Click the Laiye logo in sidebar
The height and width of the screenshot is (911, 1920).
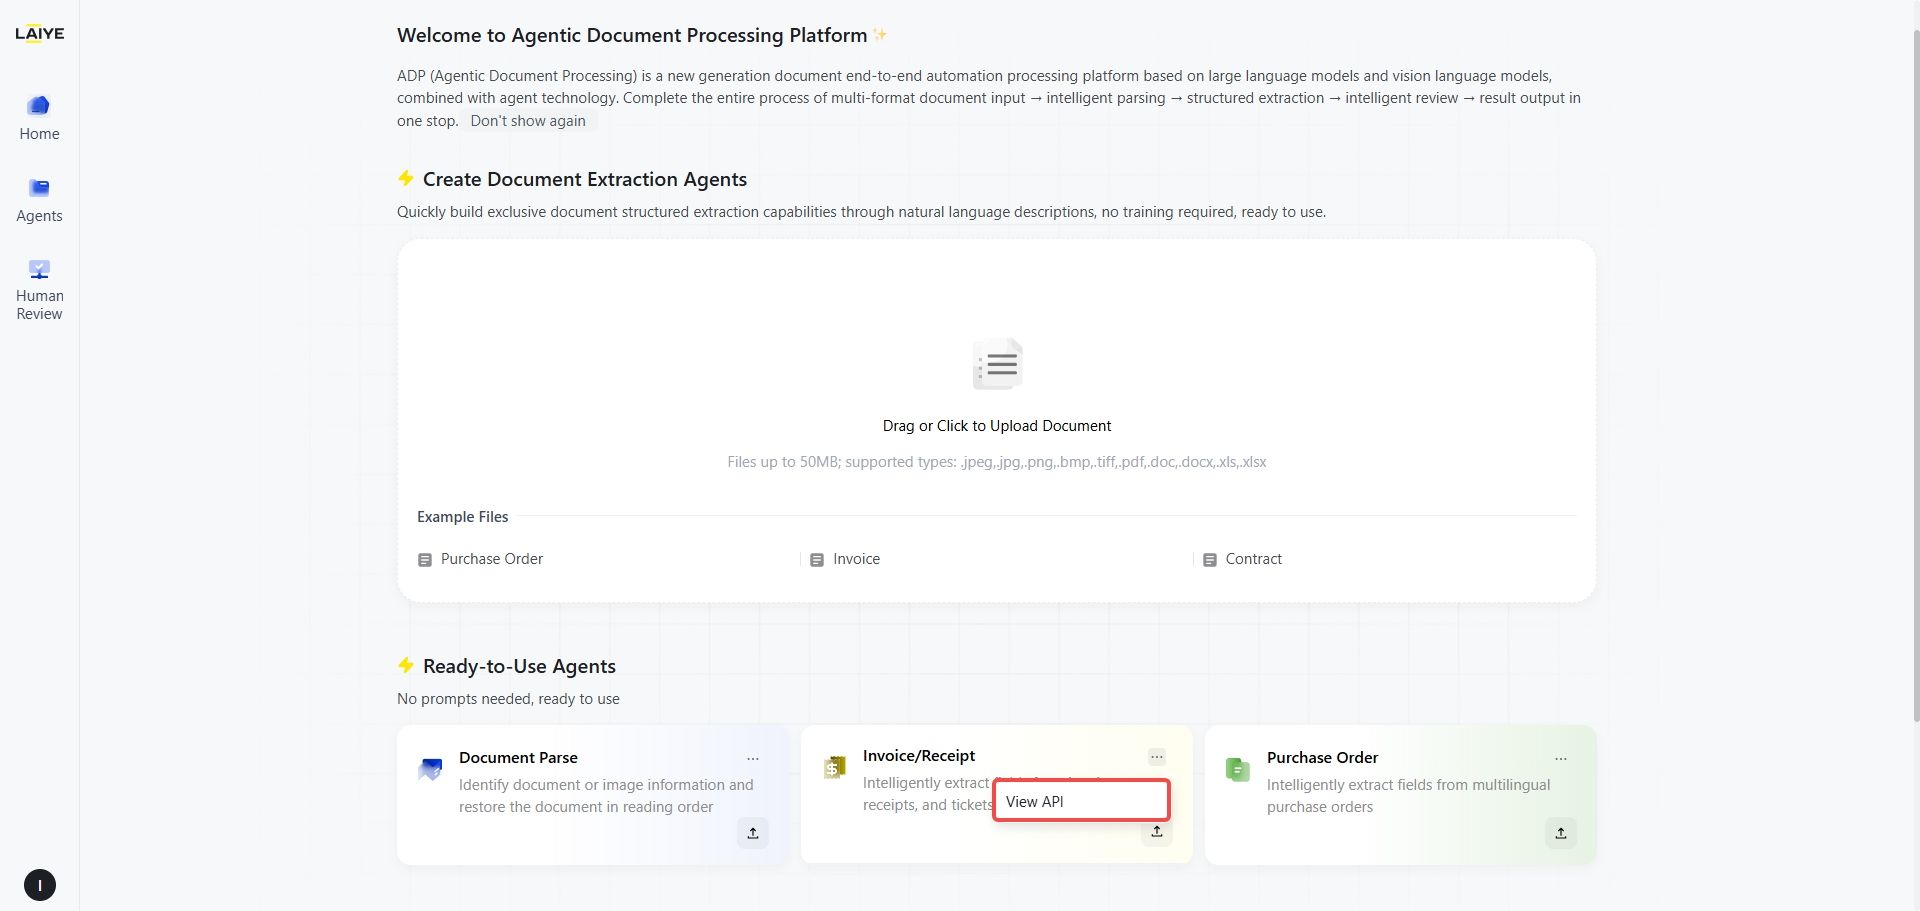[39, 34]
